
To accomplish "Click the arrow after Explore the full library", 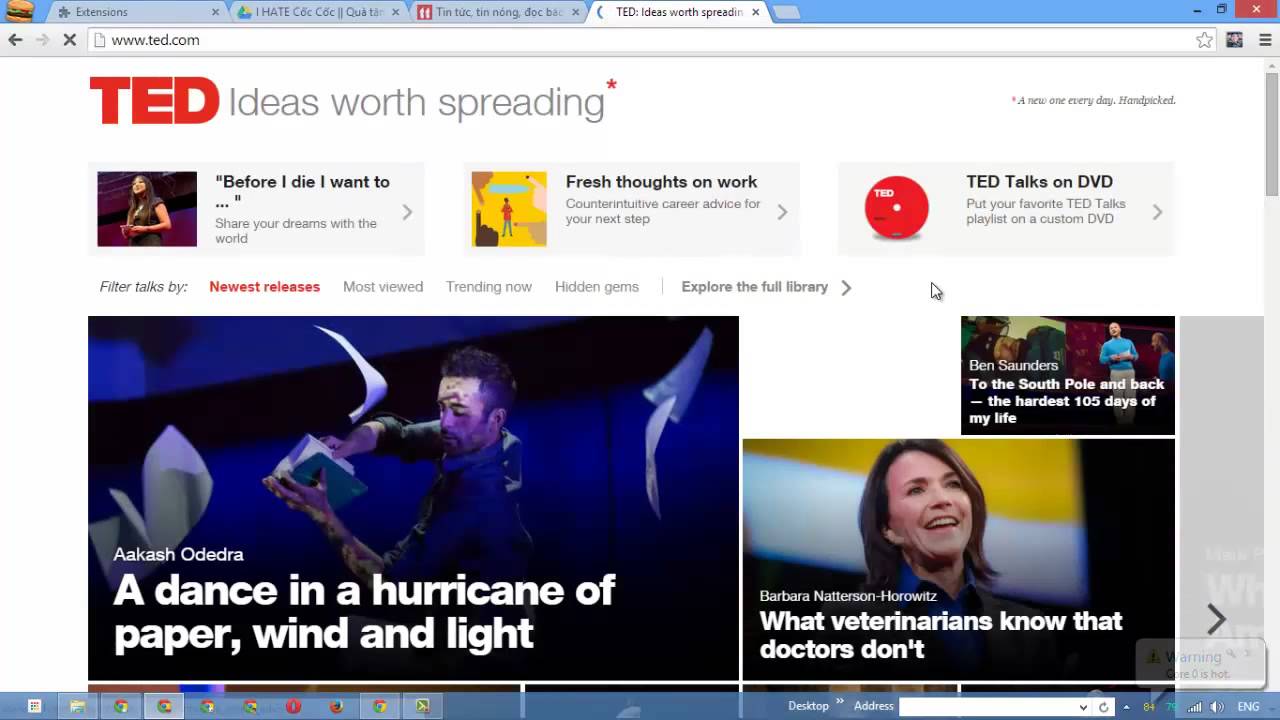I will [846, 287].
